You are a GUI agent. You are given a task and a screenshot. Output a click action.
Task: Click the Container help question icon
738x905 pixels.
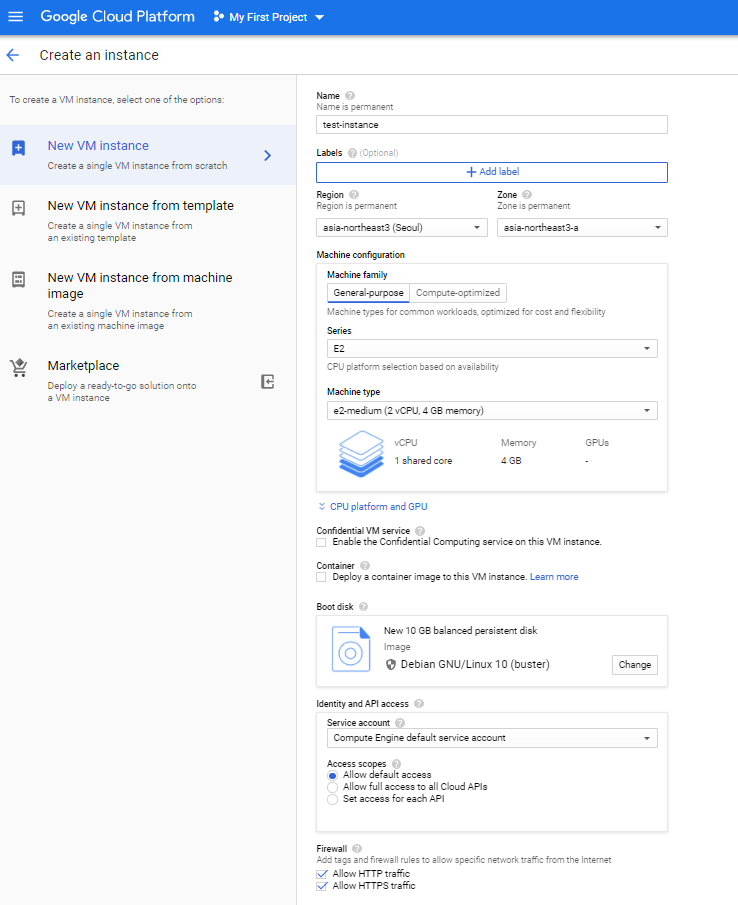(x=365, y=566)
